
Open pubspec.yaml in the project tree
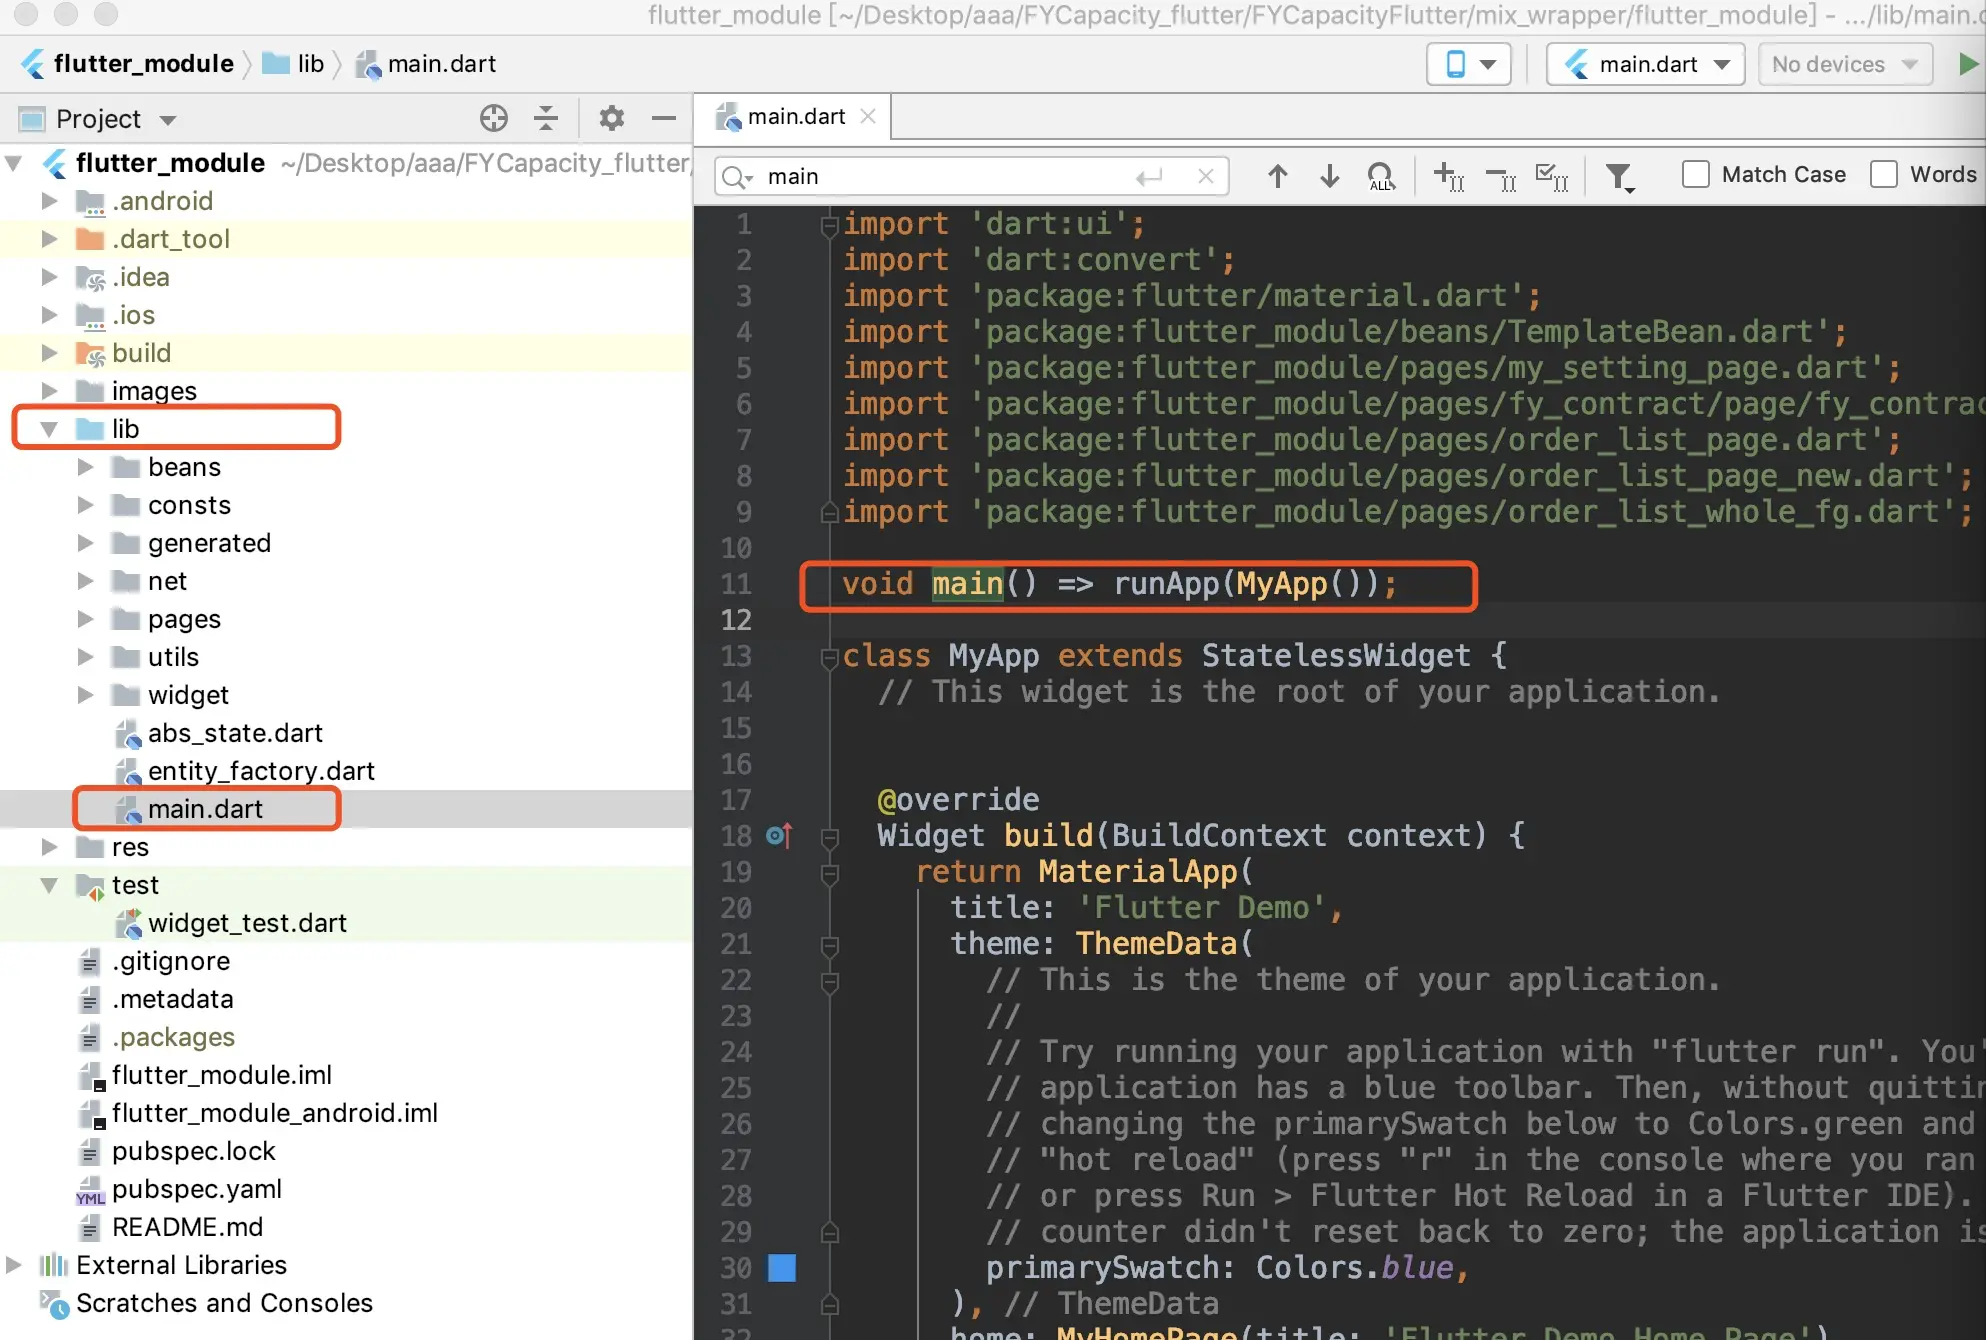point(196,1189)
